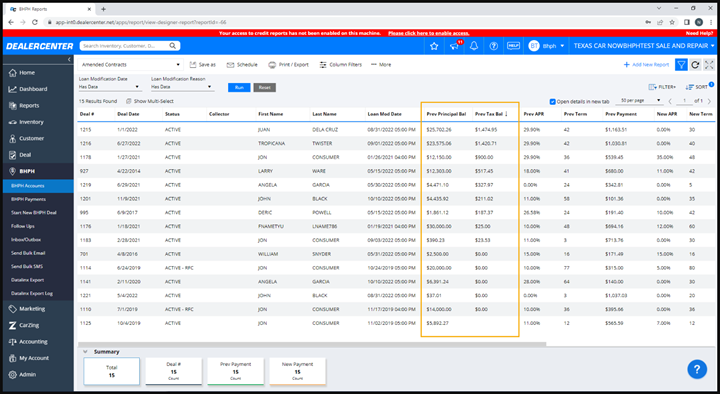Viewport: 720px width, 394px height.
Task: Open a new browser tab
Action: click(103, 9)
